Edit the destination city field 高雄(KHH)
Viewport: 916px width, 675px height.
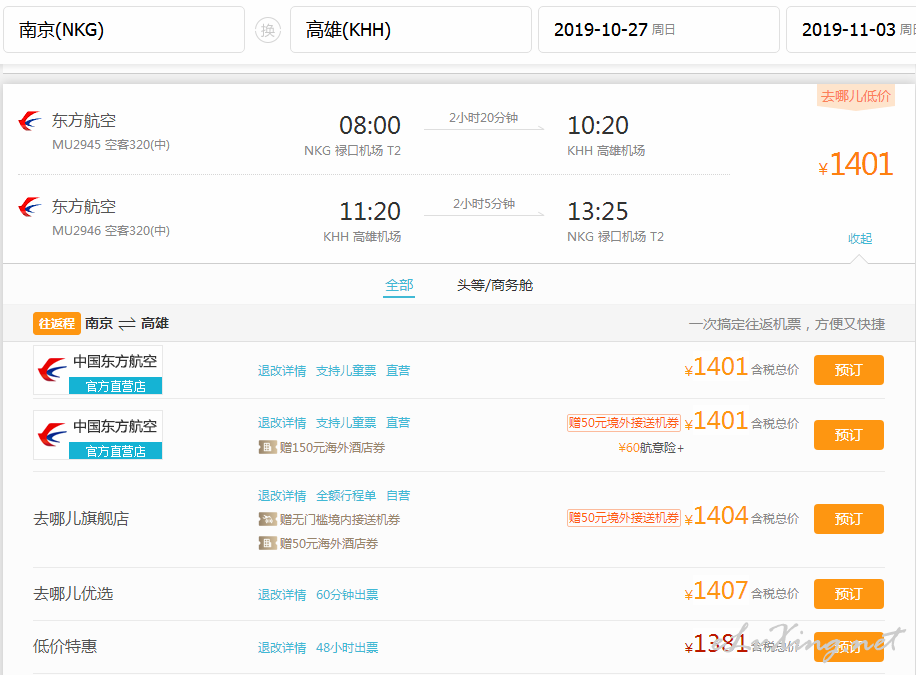point(411,30)
